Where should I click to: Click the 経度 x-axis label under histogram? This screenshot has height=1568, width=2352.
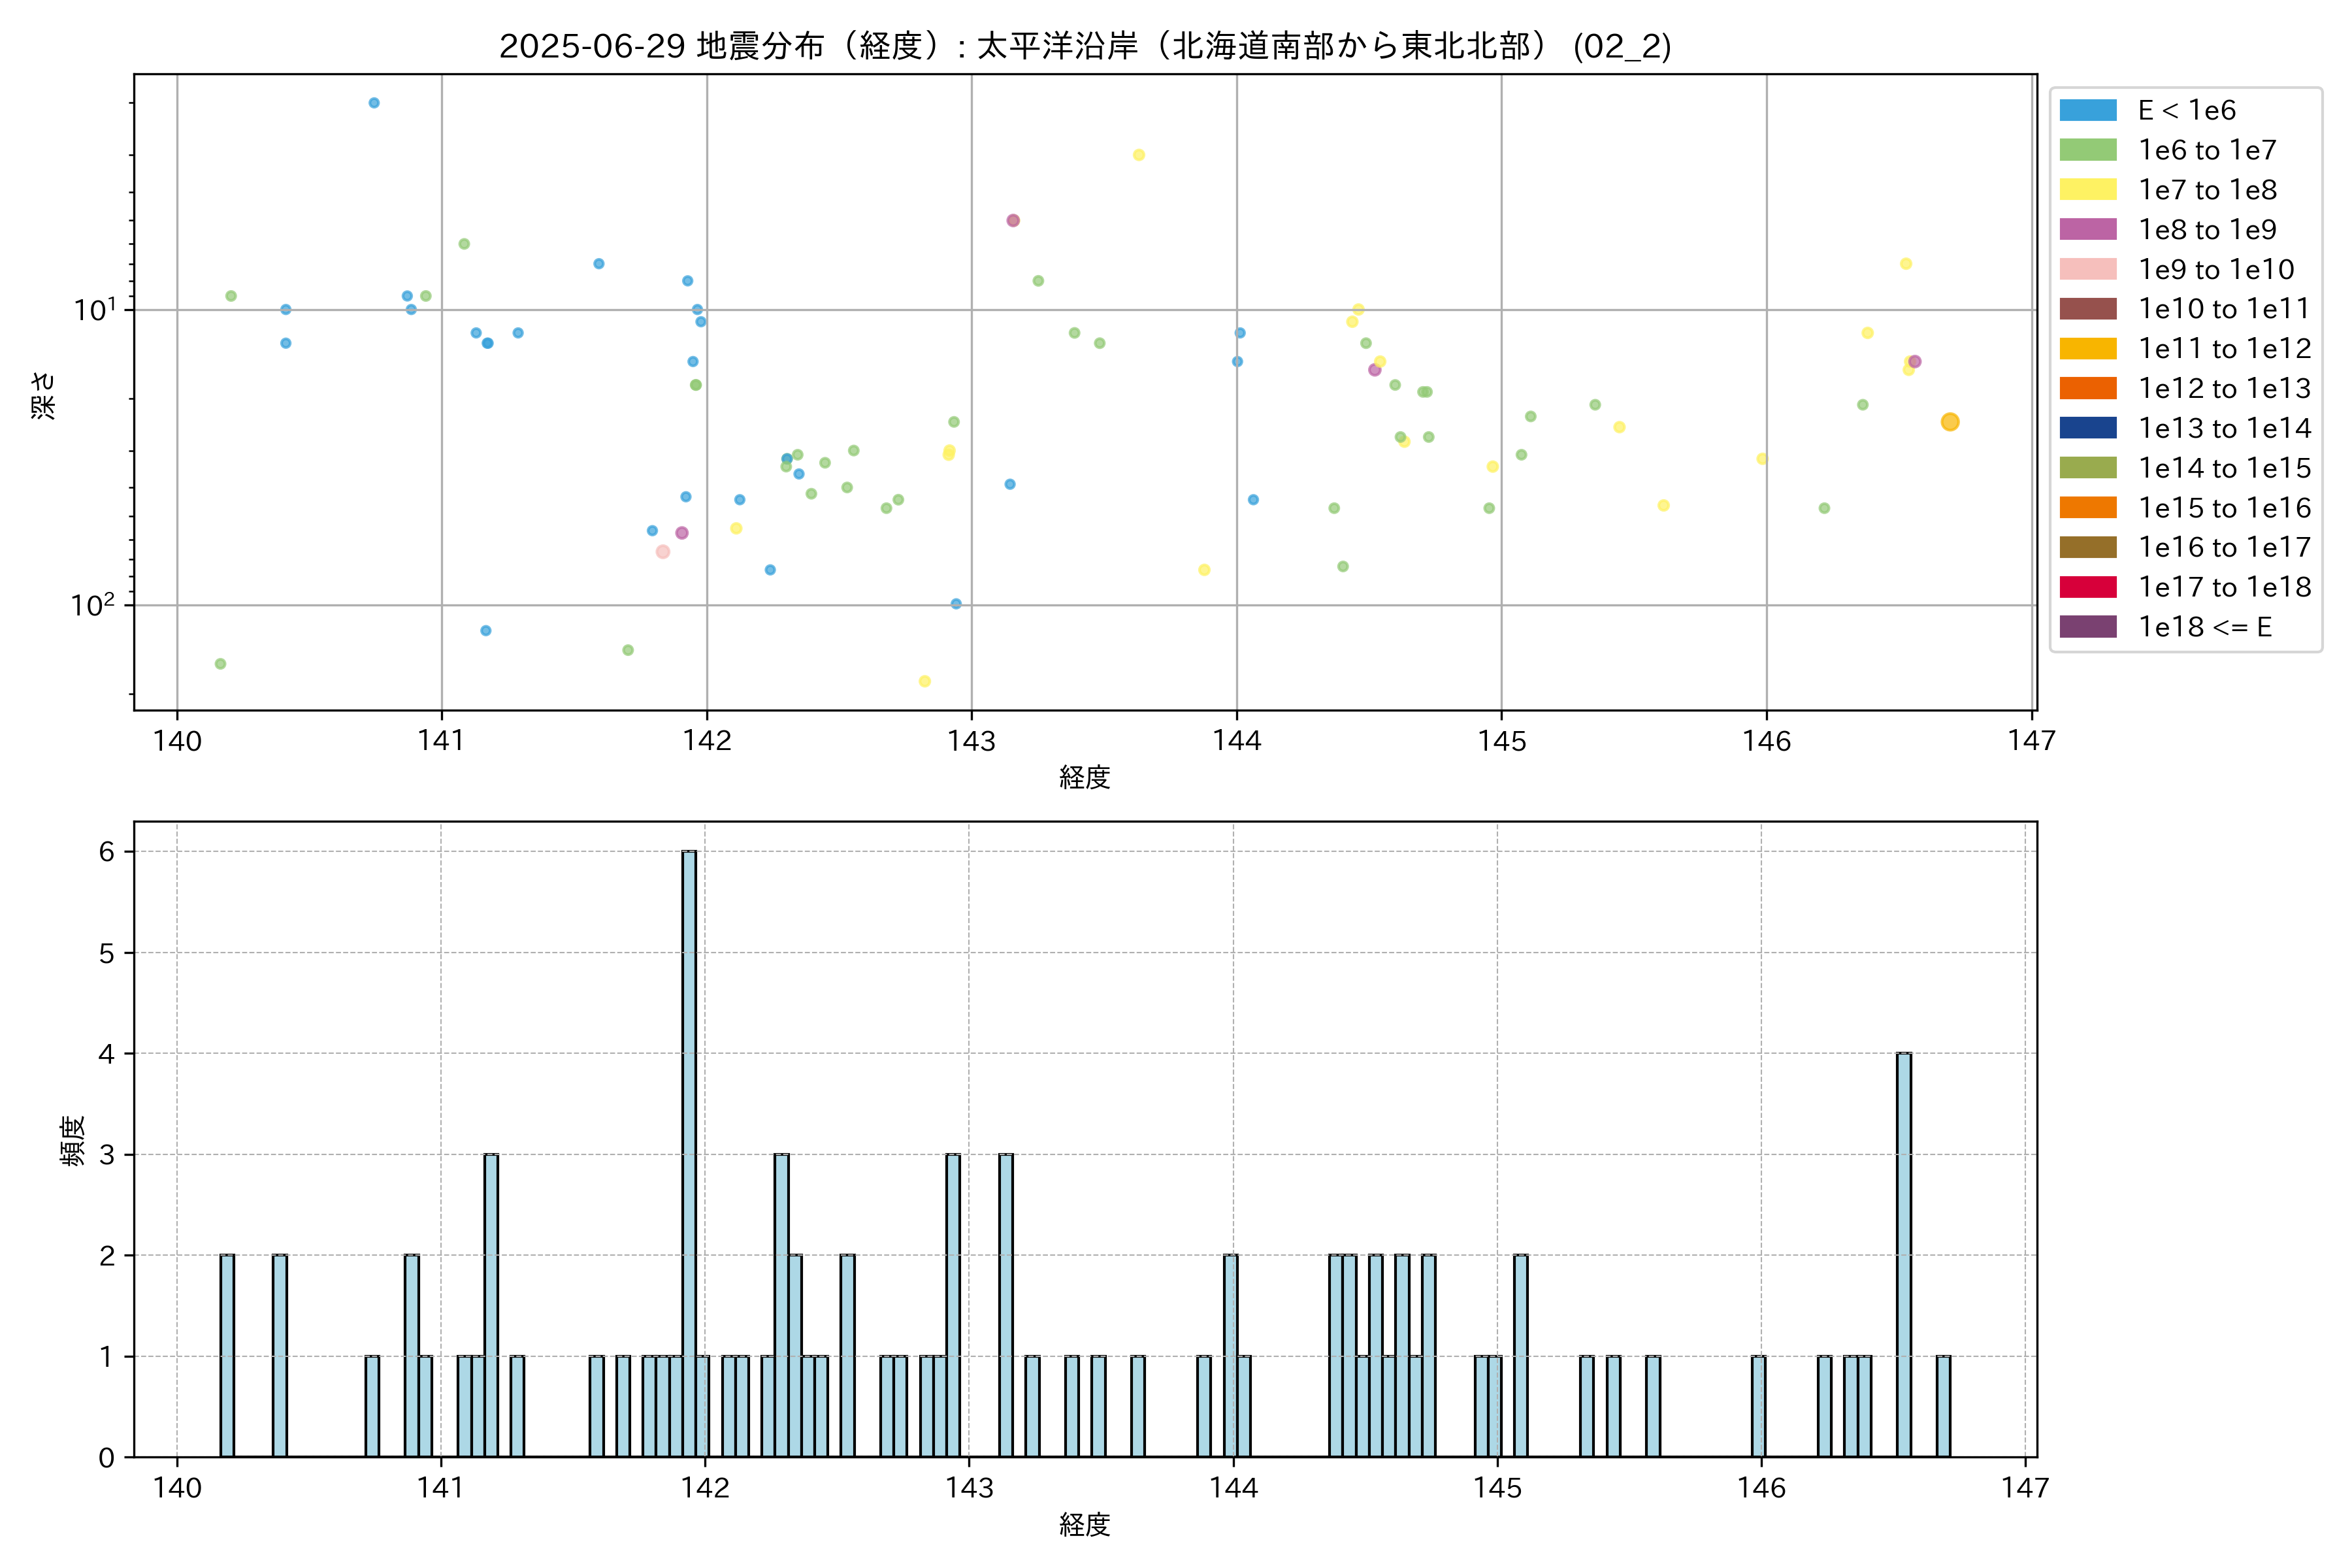coord(1085,1525)
